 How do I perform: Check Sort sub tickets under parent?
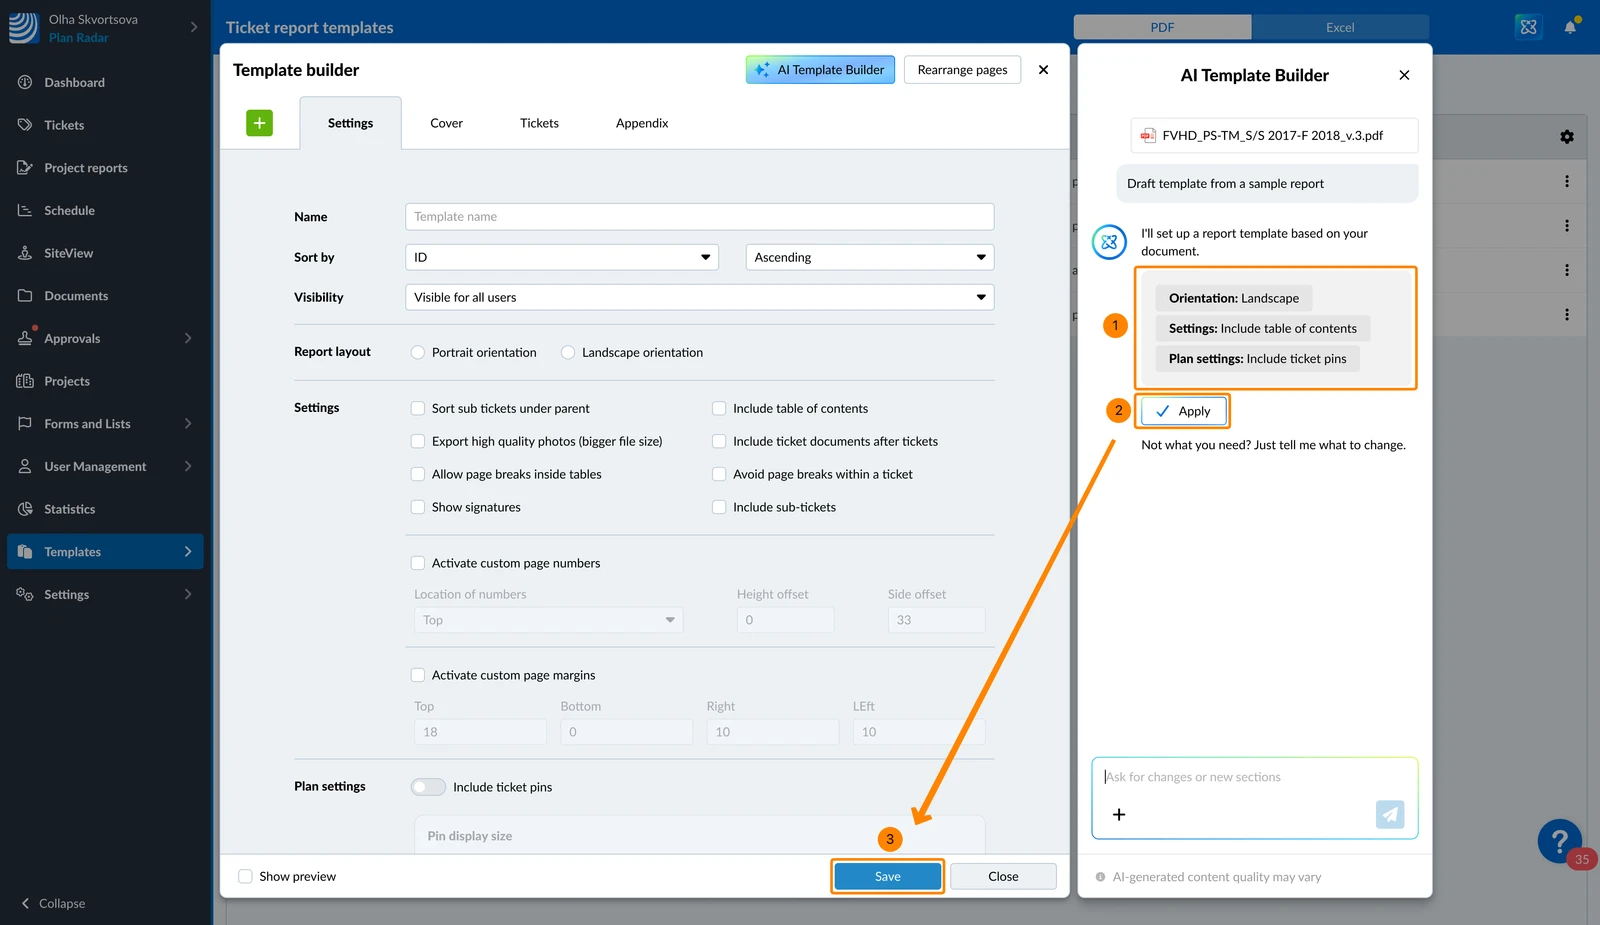click(x=418, y=408)
